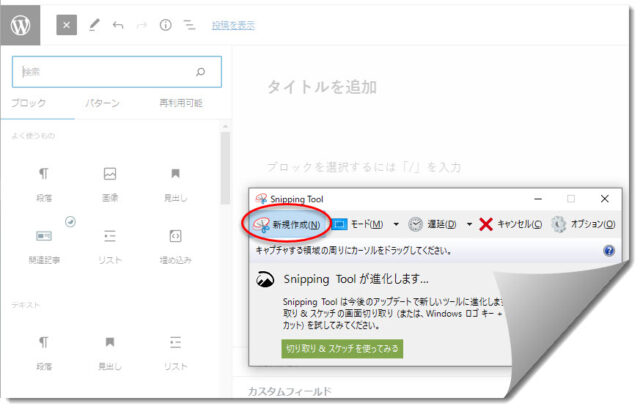Switch to the ブロック tab
640x409 pixels.
tap(29, 103)
